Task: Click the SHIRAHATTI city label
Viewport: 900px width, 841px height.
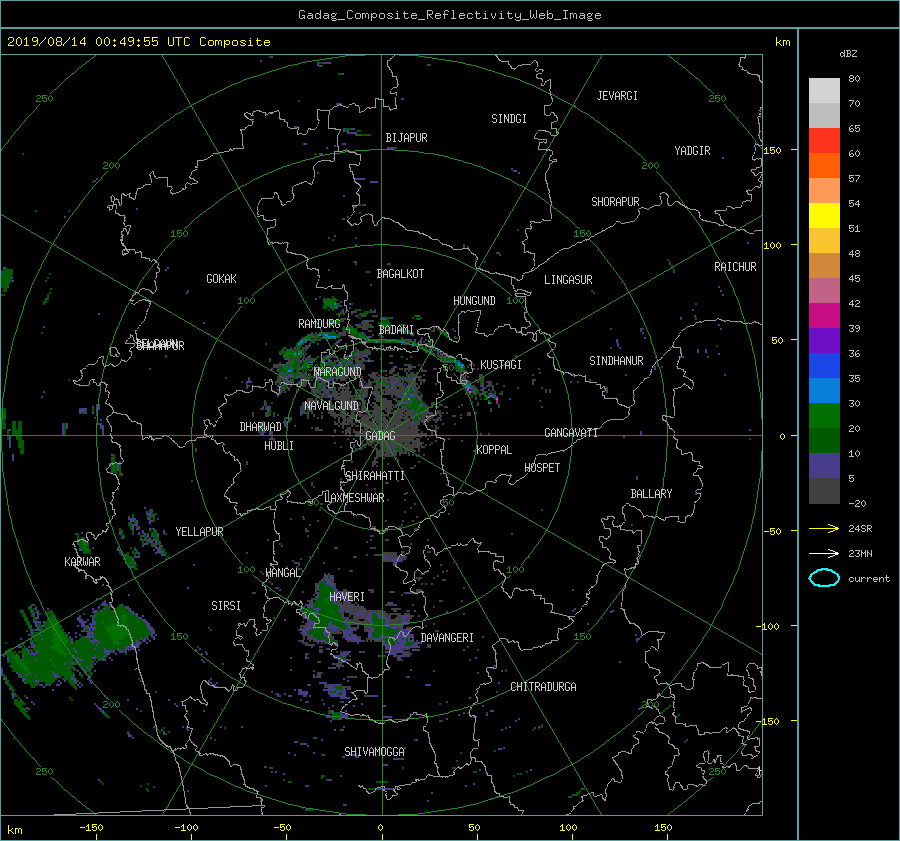Action: 375,476
